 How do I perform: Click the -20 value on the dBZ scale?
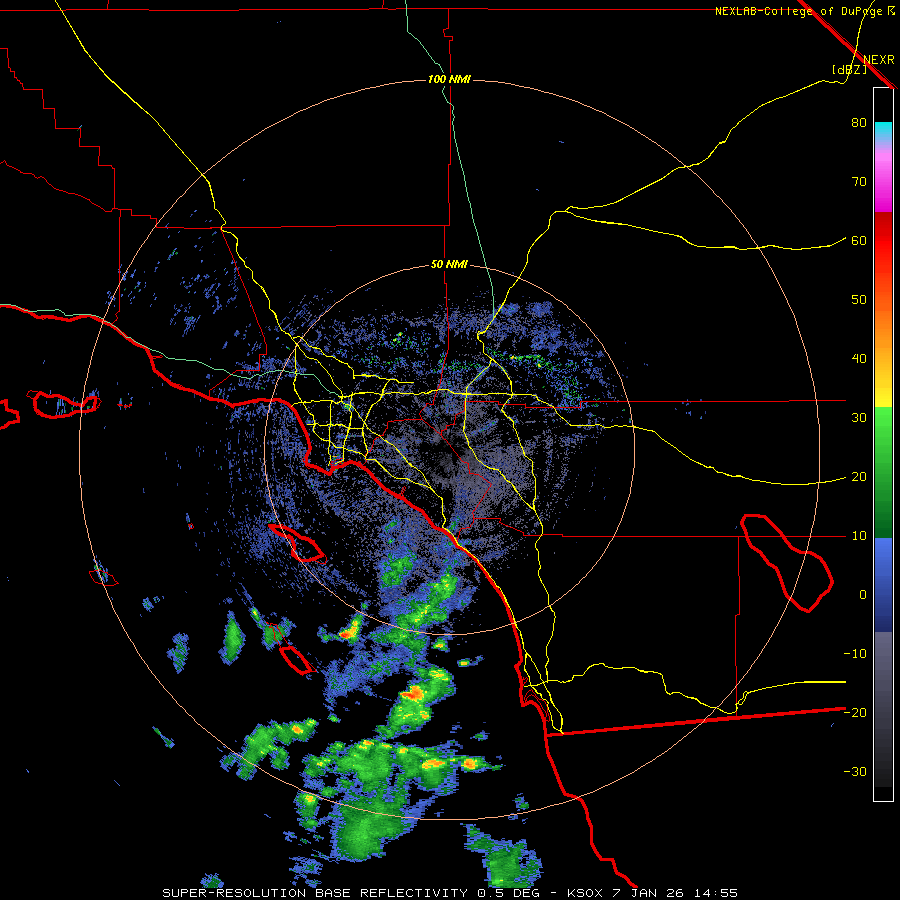[x=855, y=713]
